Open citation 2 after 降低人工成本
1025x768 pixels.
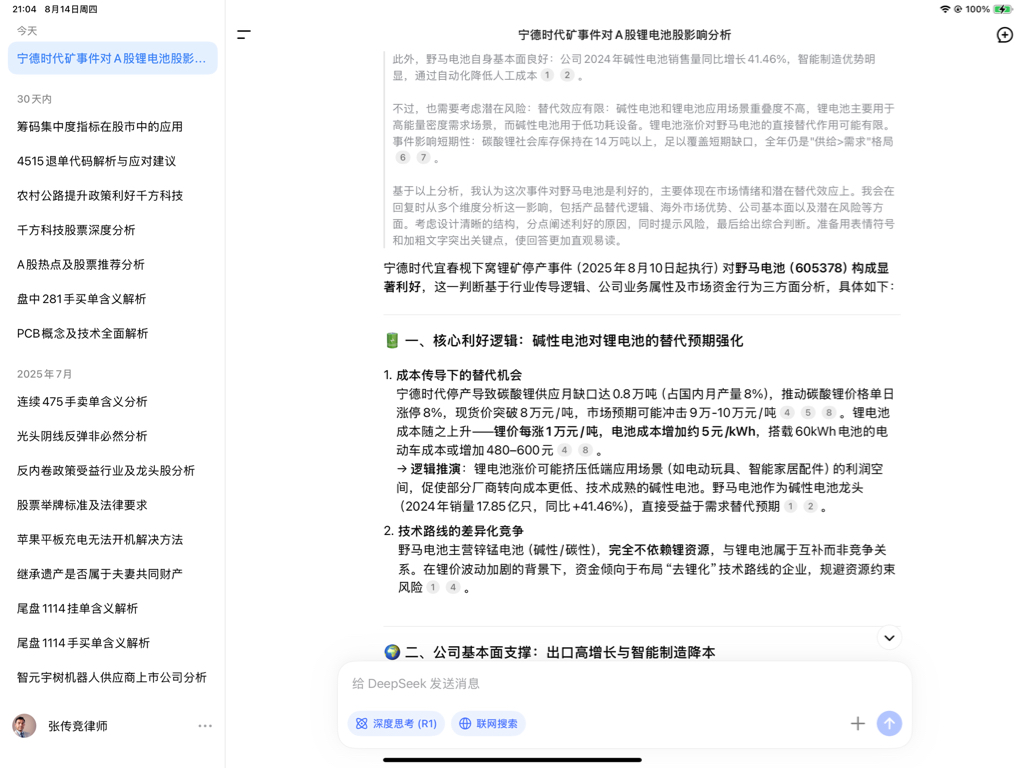pos(567,75)
